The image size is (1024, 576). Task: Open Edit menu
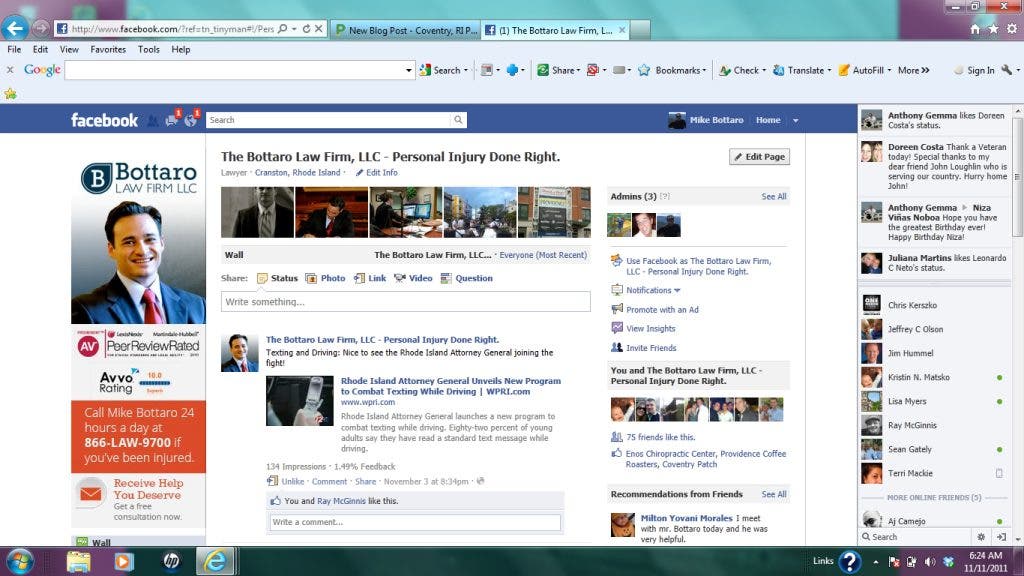click(40, 50)
